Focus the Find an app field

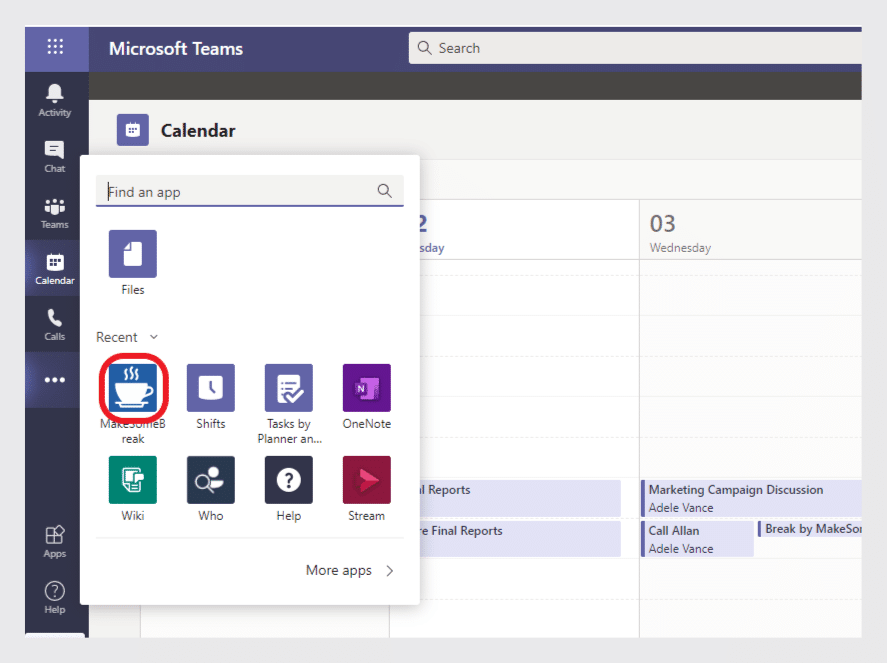pyautogui.click(x=249, y=191)
